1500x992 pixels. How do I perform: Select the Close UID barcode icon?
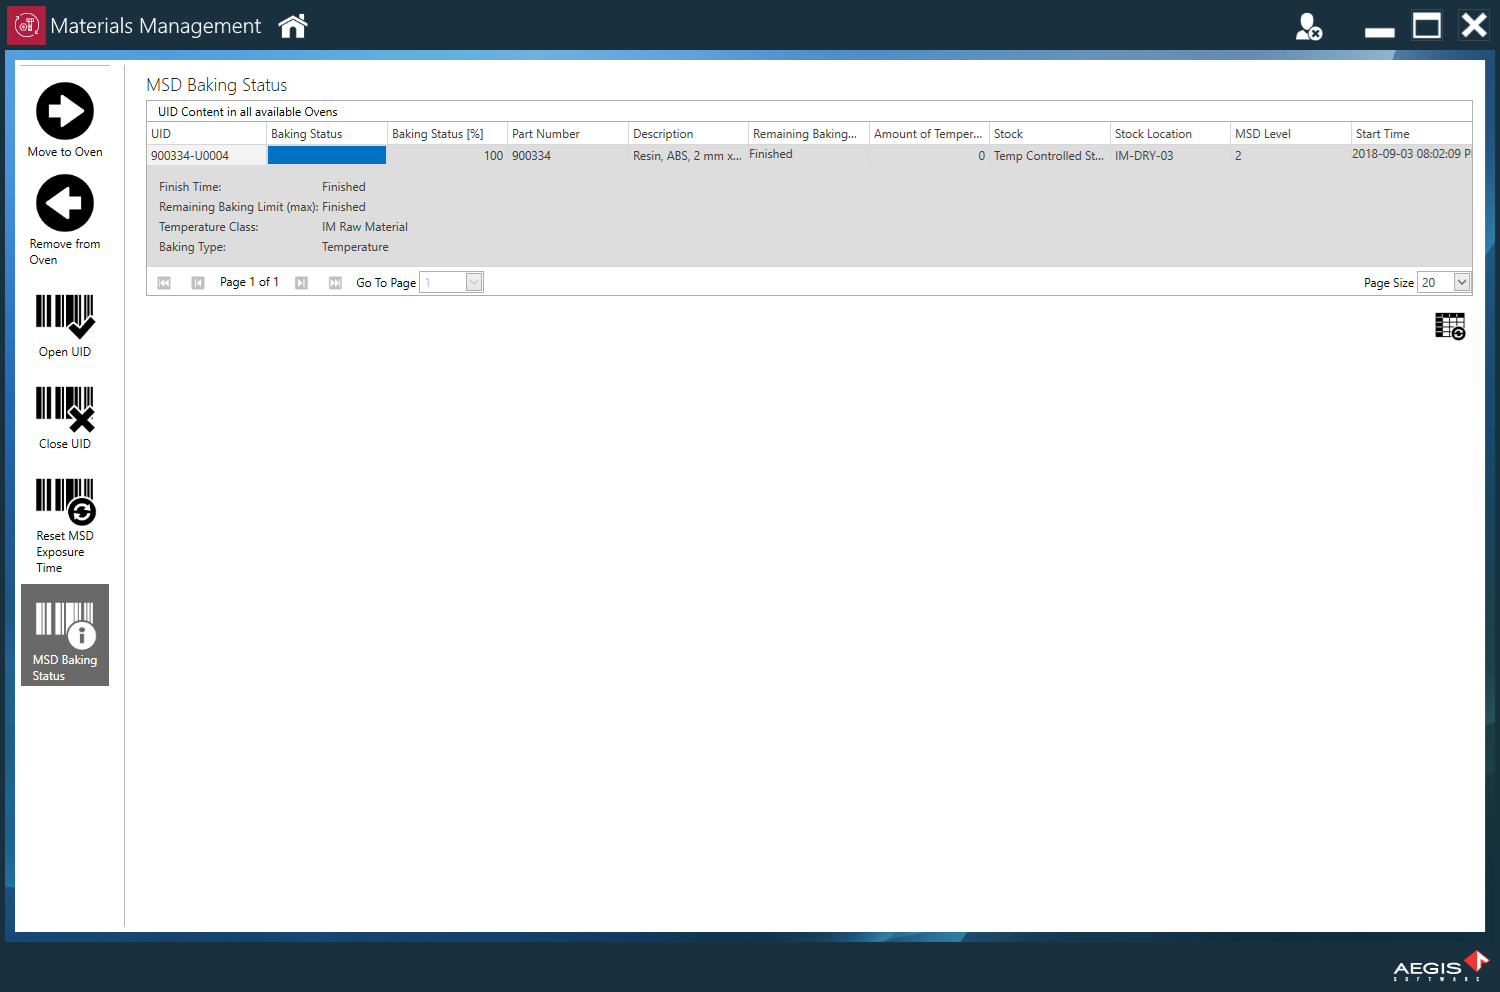(65, 408)
